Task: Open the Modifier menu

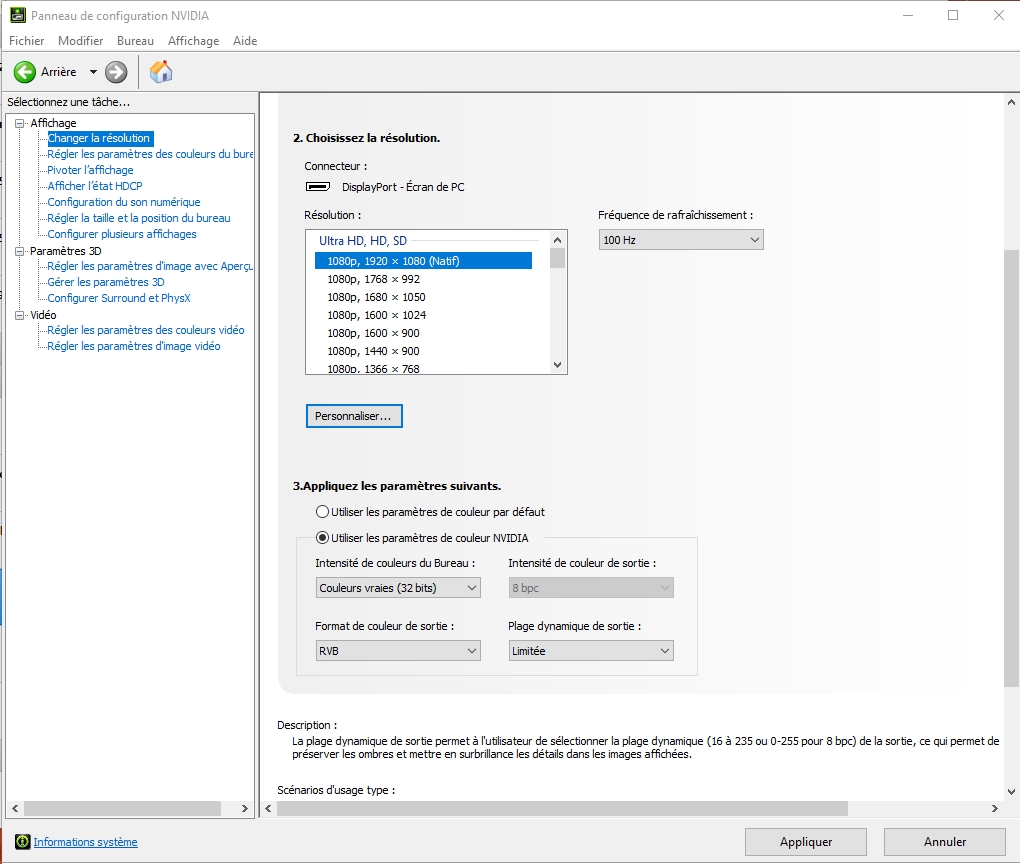Action: 81,40
